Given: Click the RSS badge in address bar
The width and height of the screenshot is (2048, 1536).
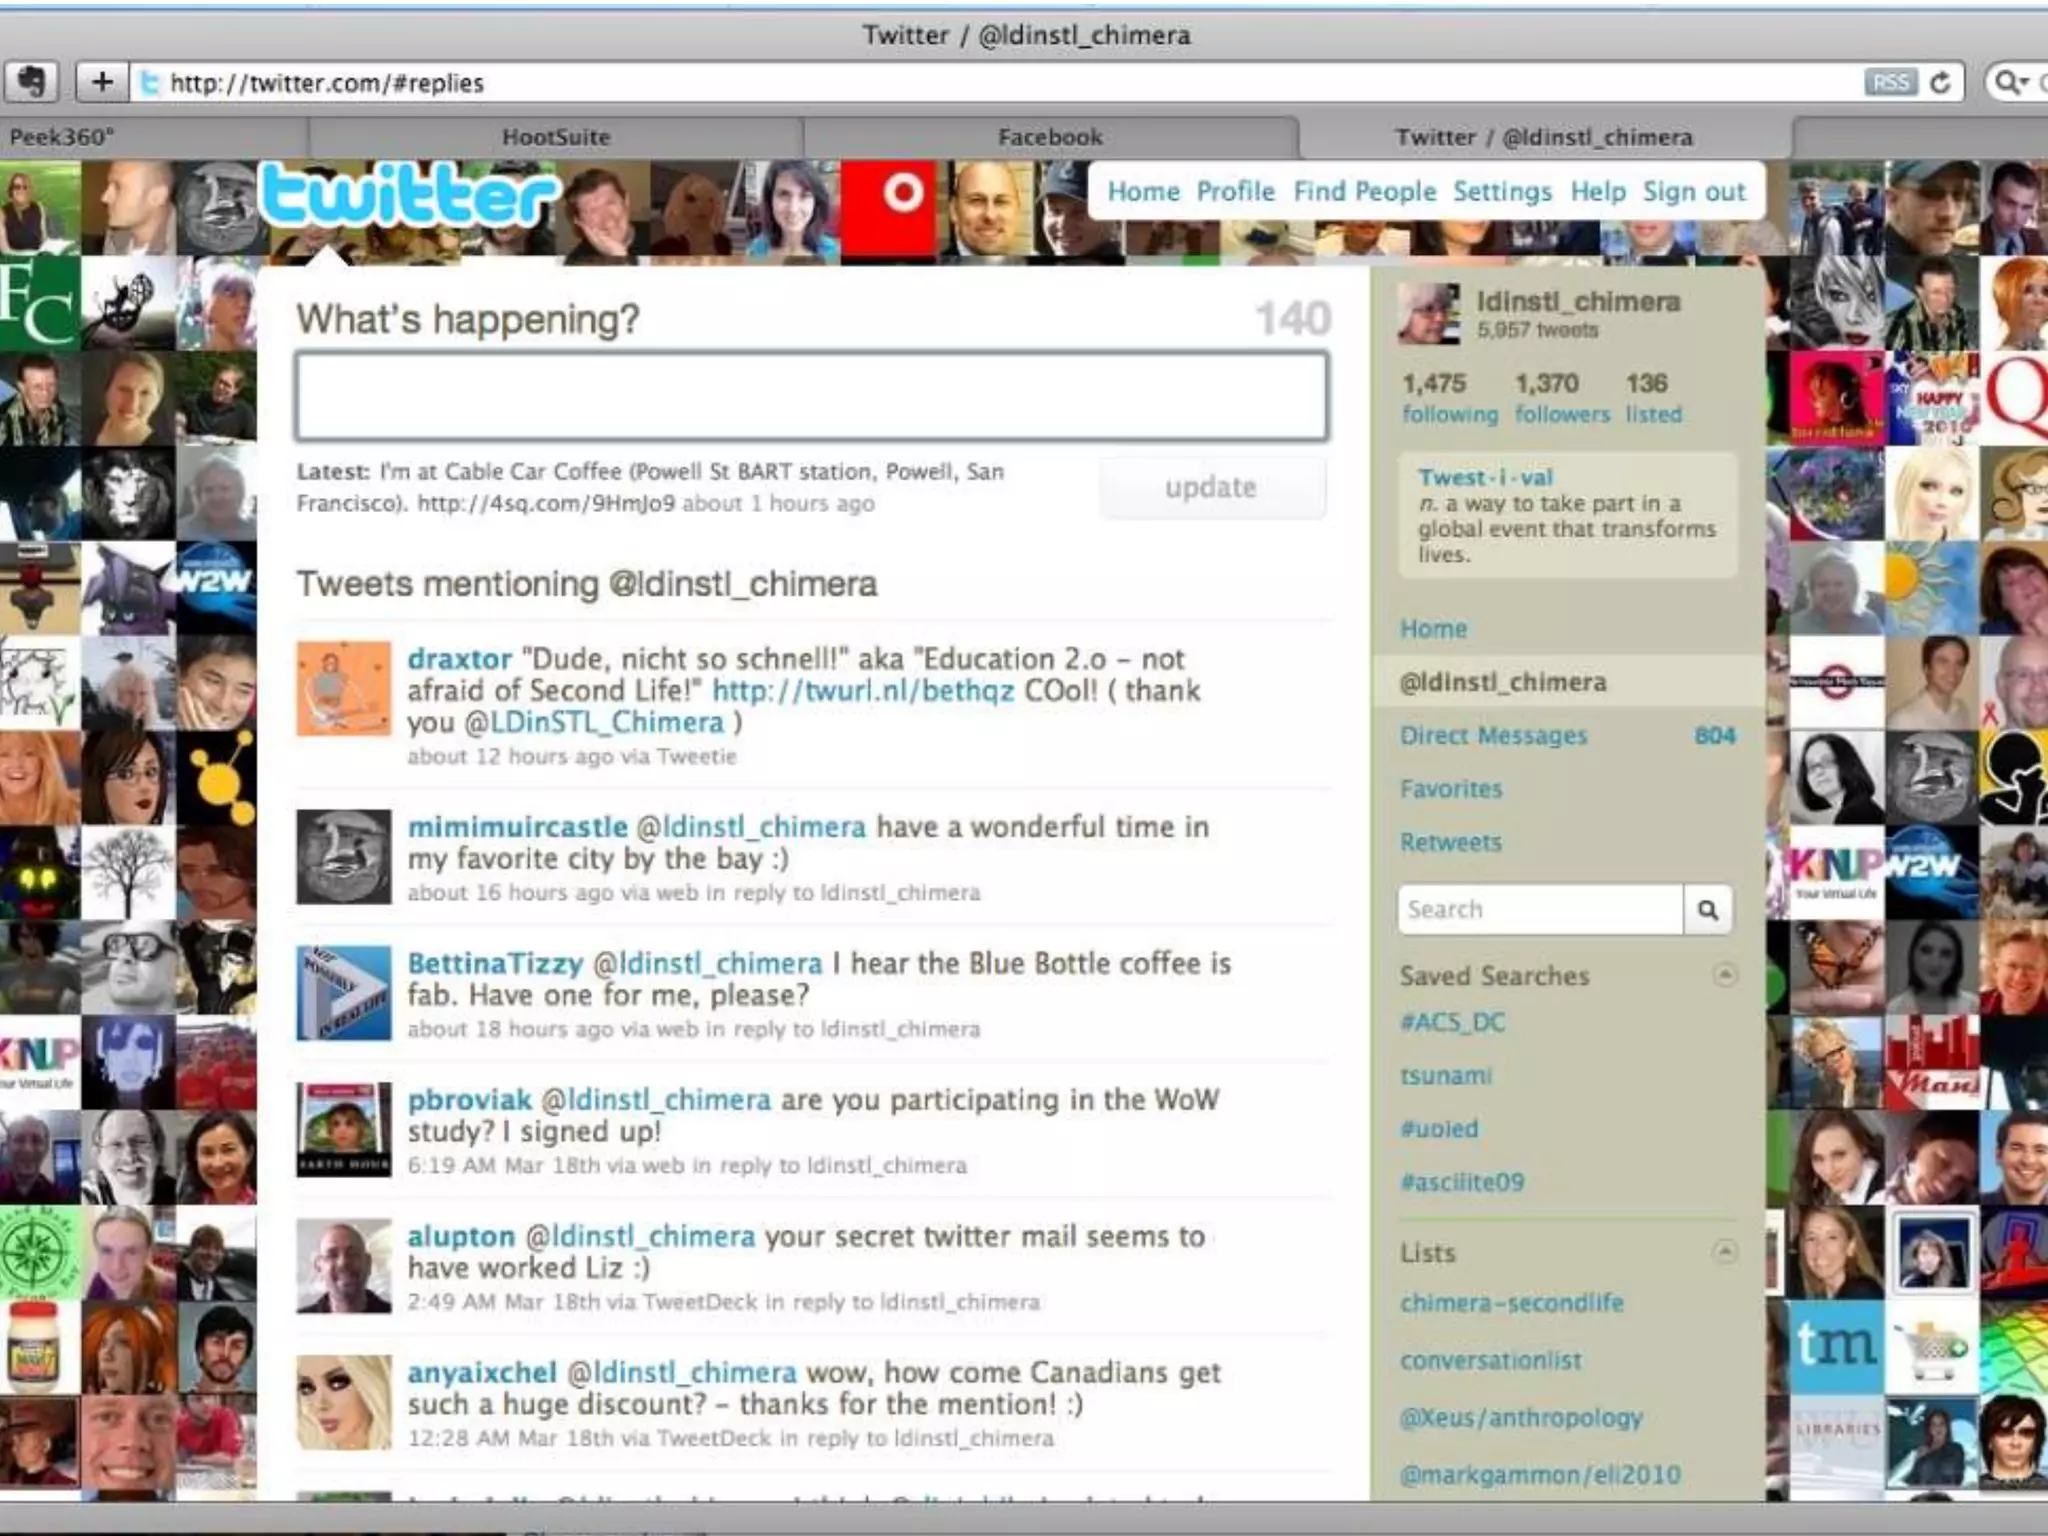Looking at the screenshot, I should [1889, 82].
